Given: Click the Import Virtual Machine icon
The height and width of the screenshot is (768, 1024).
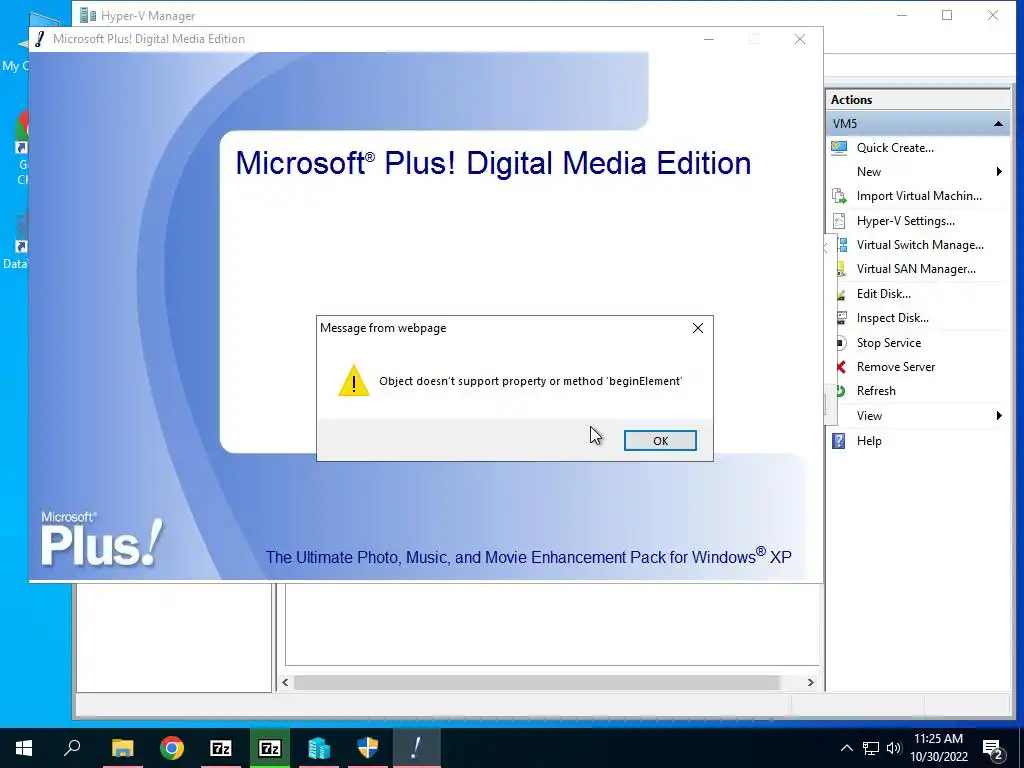Looking at the screenshot, I should tap(839, 196).
